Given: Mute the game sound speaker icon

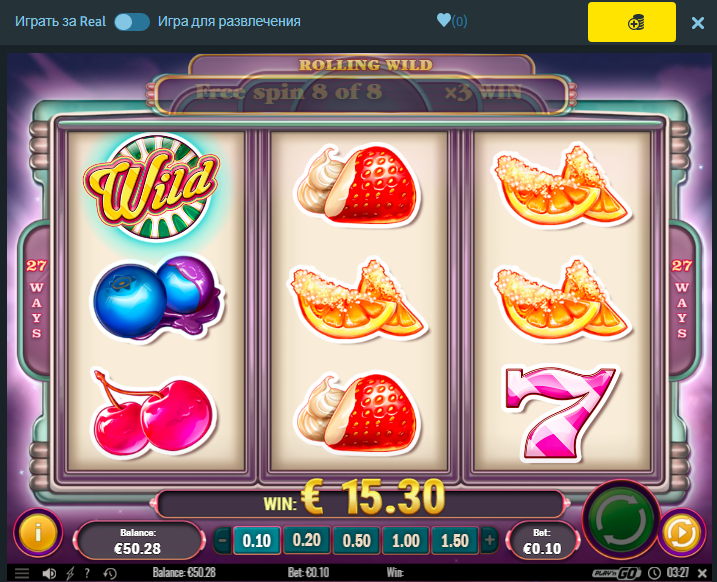Looking at the screenshot, I should tap(49, 573).
